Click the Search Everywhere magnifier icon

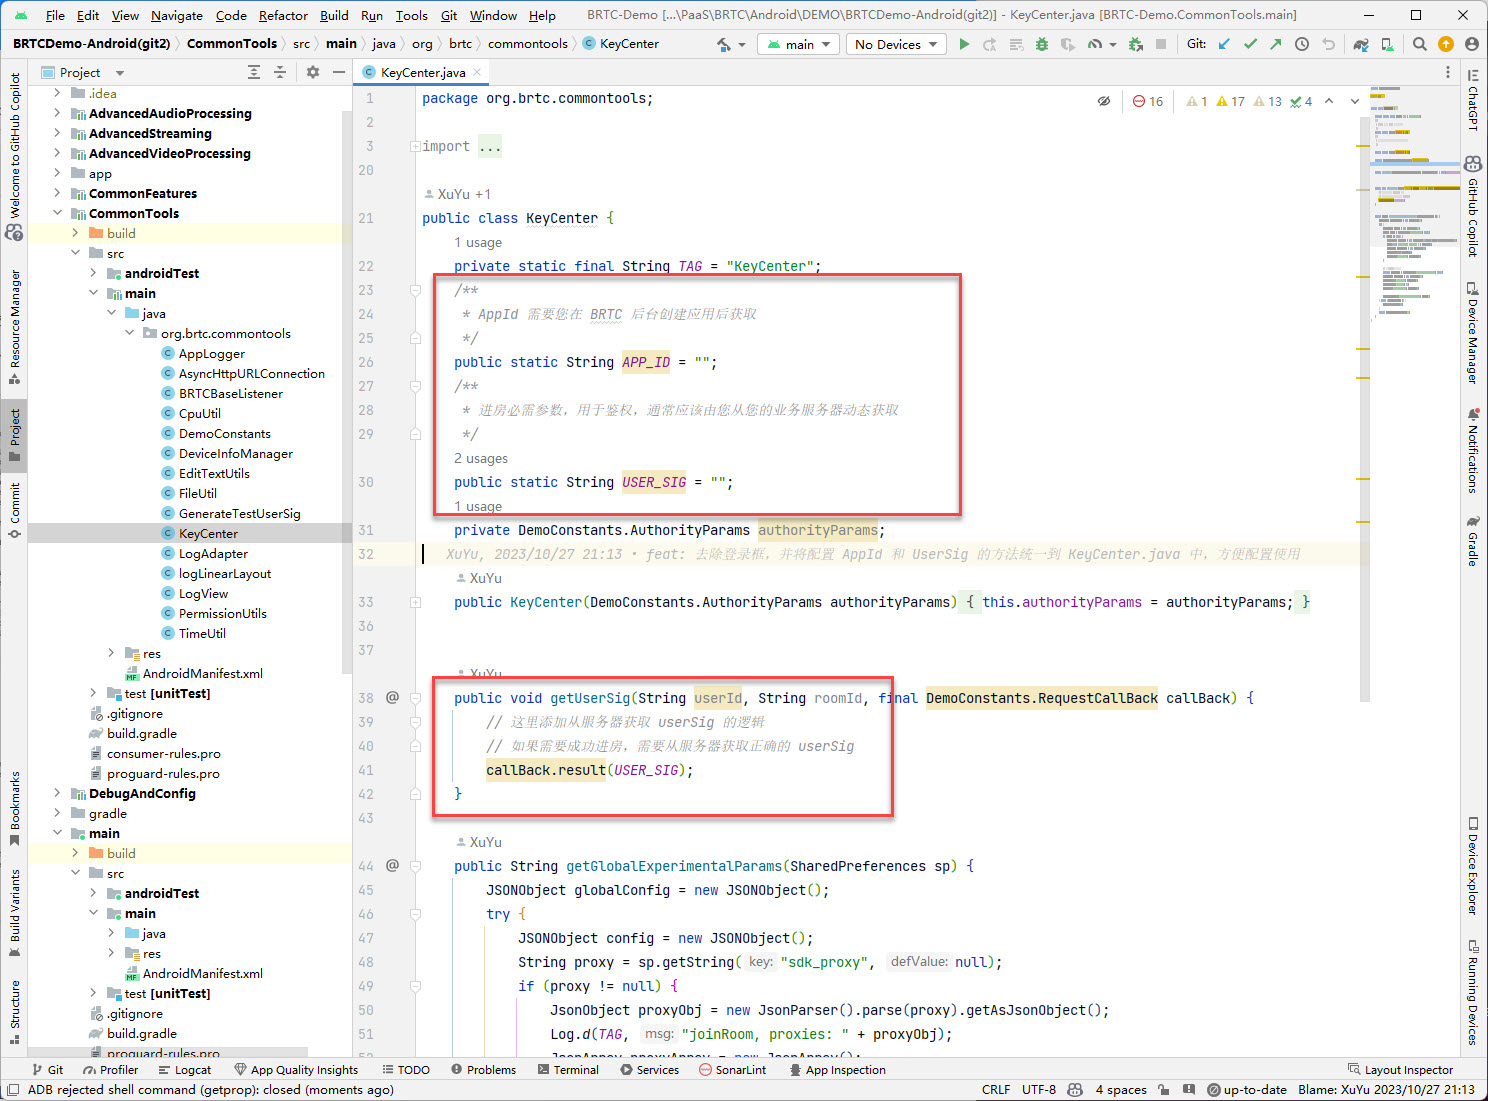1420,44
